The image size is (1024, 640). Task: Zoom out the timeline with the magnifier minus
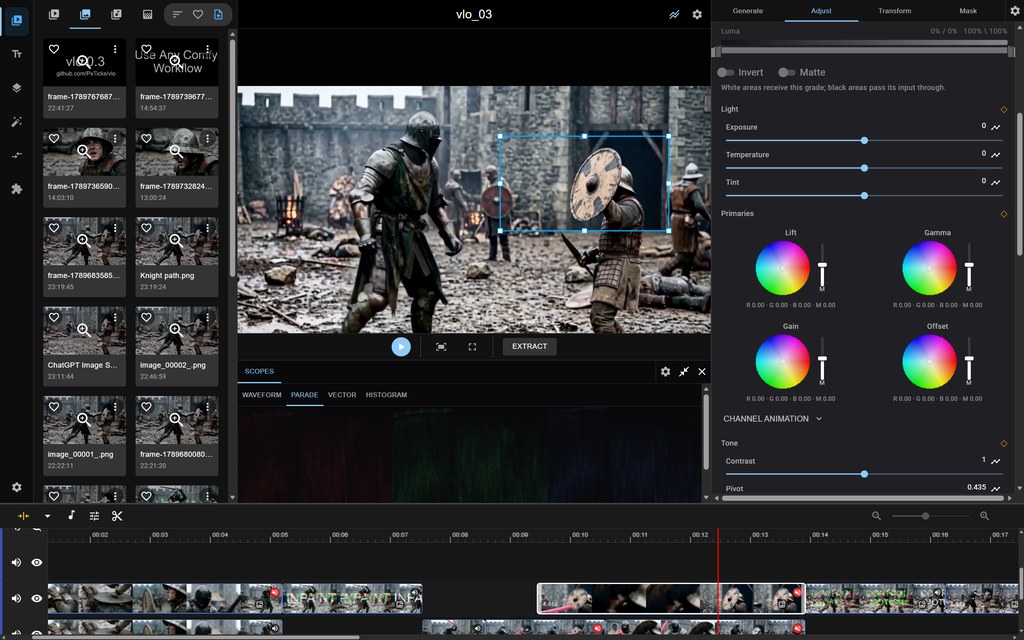click(x=876, y=516)
